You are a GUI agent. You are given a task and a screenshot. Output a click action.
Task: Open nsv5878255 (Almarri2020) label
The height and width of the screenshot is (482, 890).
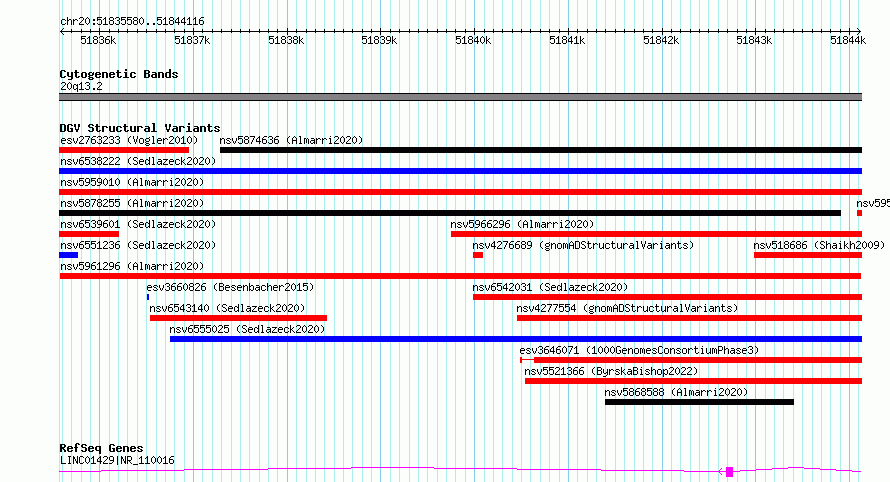click(x=132, y=203)
